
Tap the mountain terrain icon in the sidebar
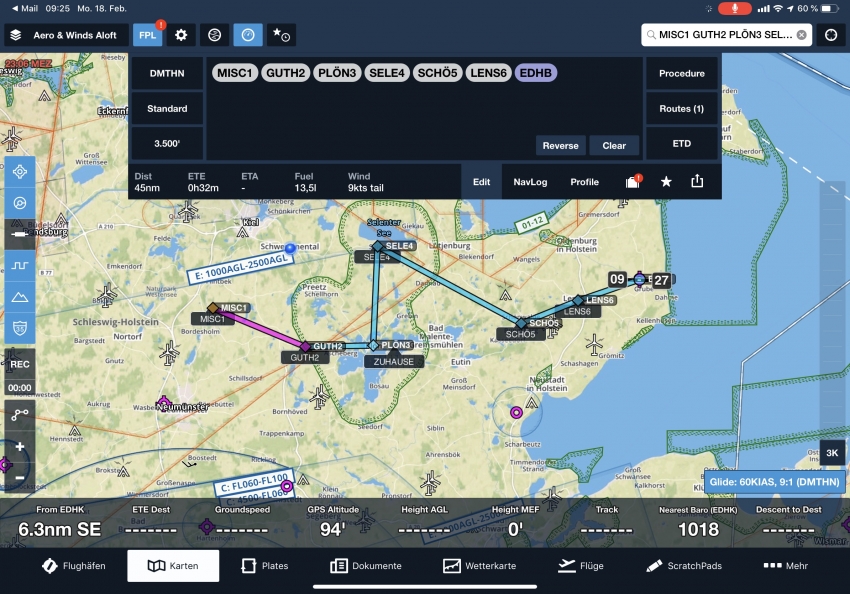click(x=20, y=297)
